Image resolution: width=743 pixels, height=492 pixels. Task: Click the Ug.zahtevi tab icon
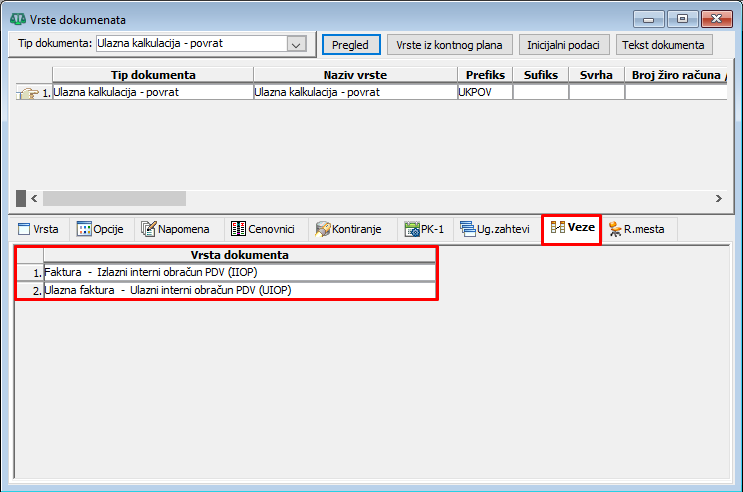click(467, 230)
